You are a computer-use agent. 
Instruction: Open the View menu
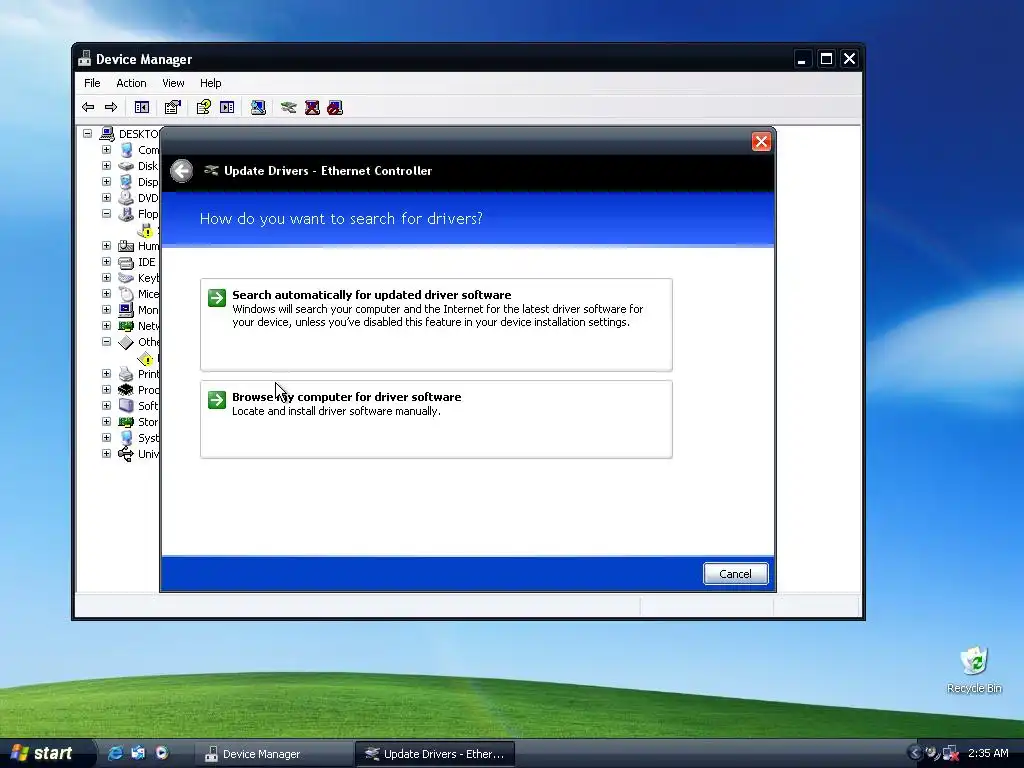click(173, 83)
